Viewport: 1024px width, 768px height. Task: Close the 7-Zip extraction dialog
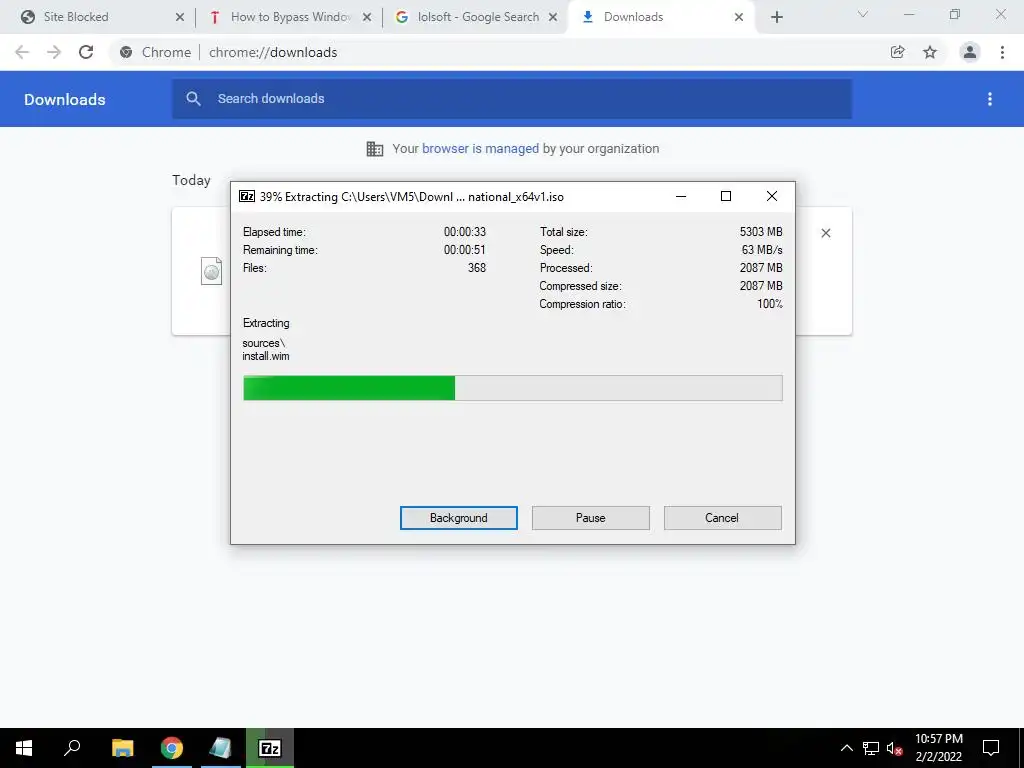[x=772, y=196]
